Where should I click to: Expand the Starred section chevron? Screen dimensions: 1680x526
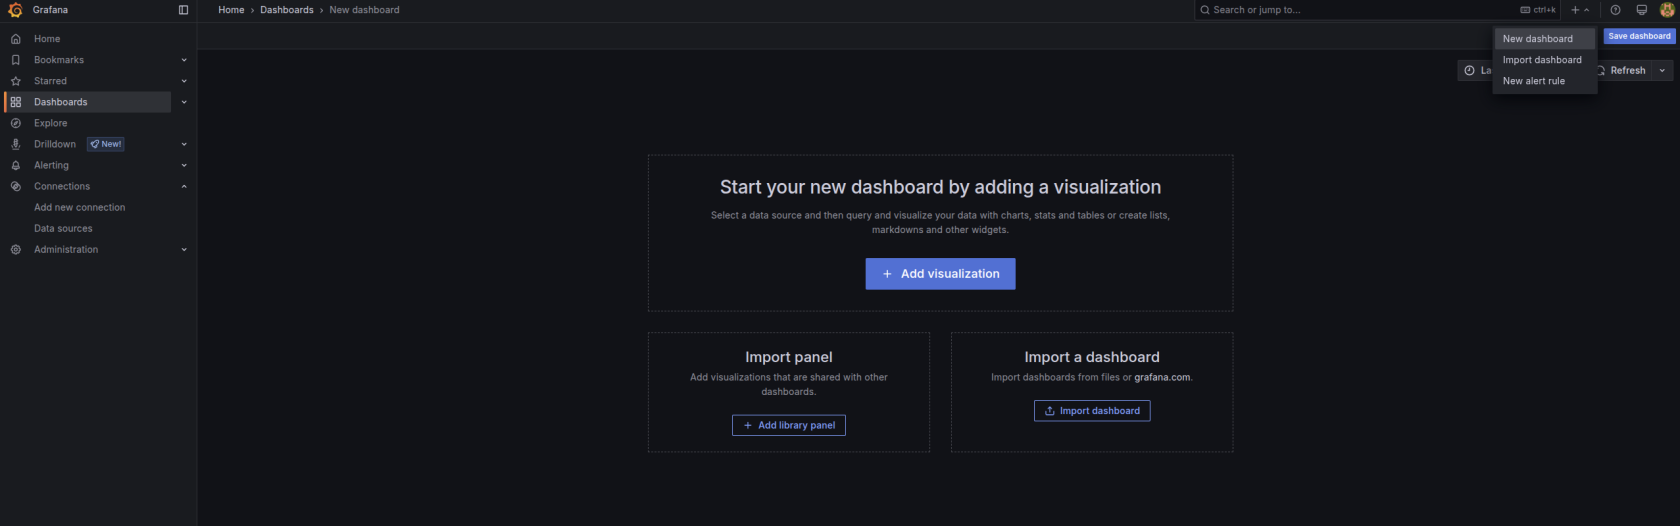click(184, 81)
